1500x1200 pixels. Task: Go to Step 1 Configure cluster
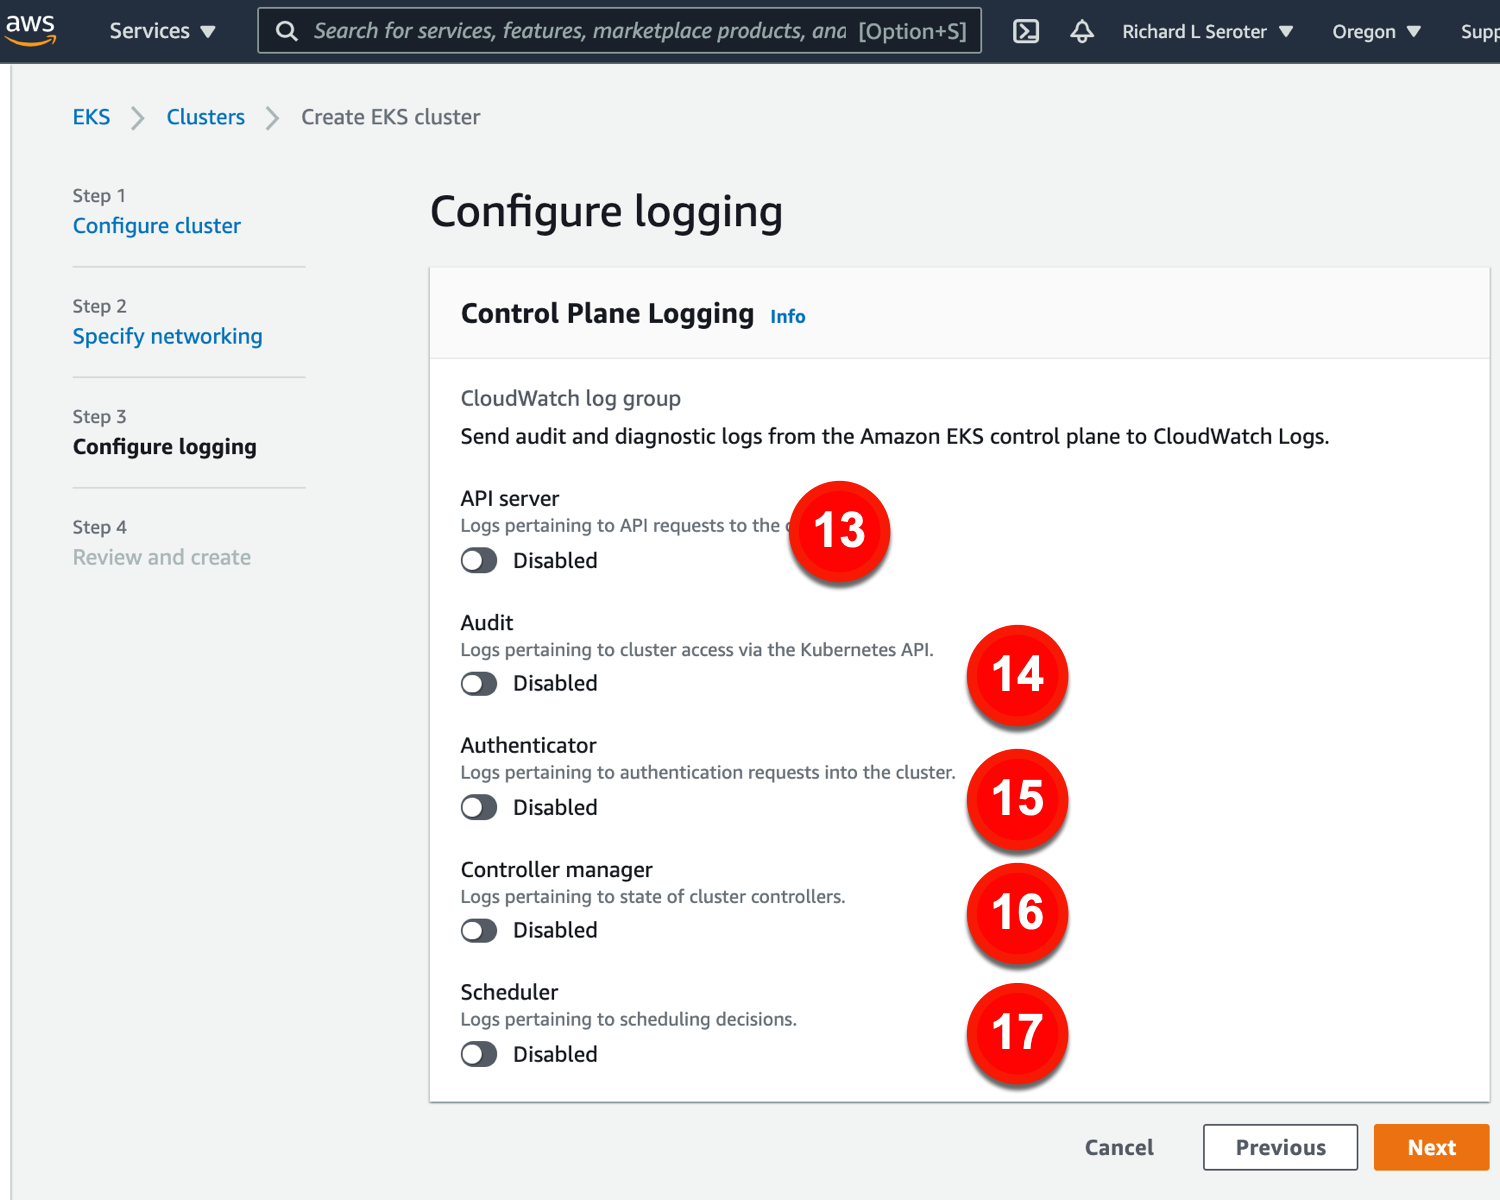[157, 226]
